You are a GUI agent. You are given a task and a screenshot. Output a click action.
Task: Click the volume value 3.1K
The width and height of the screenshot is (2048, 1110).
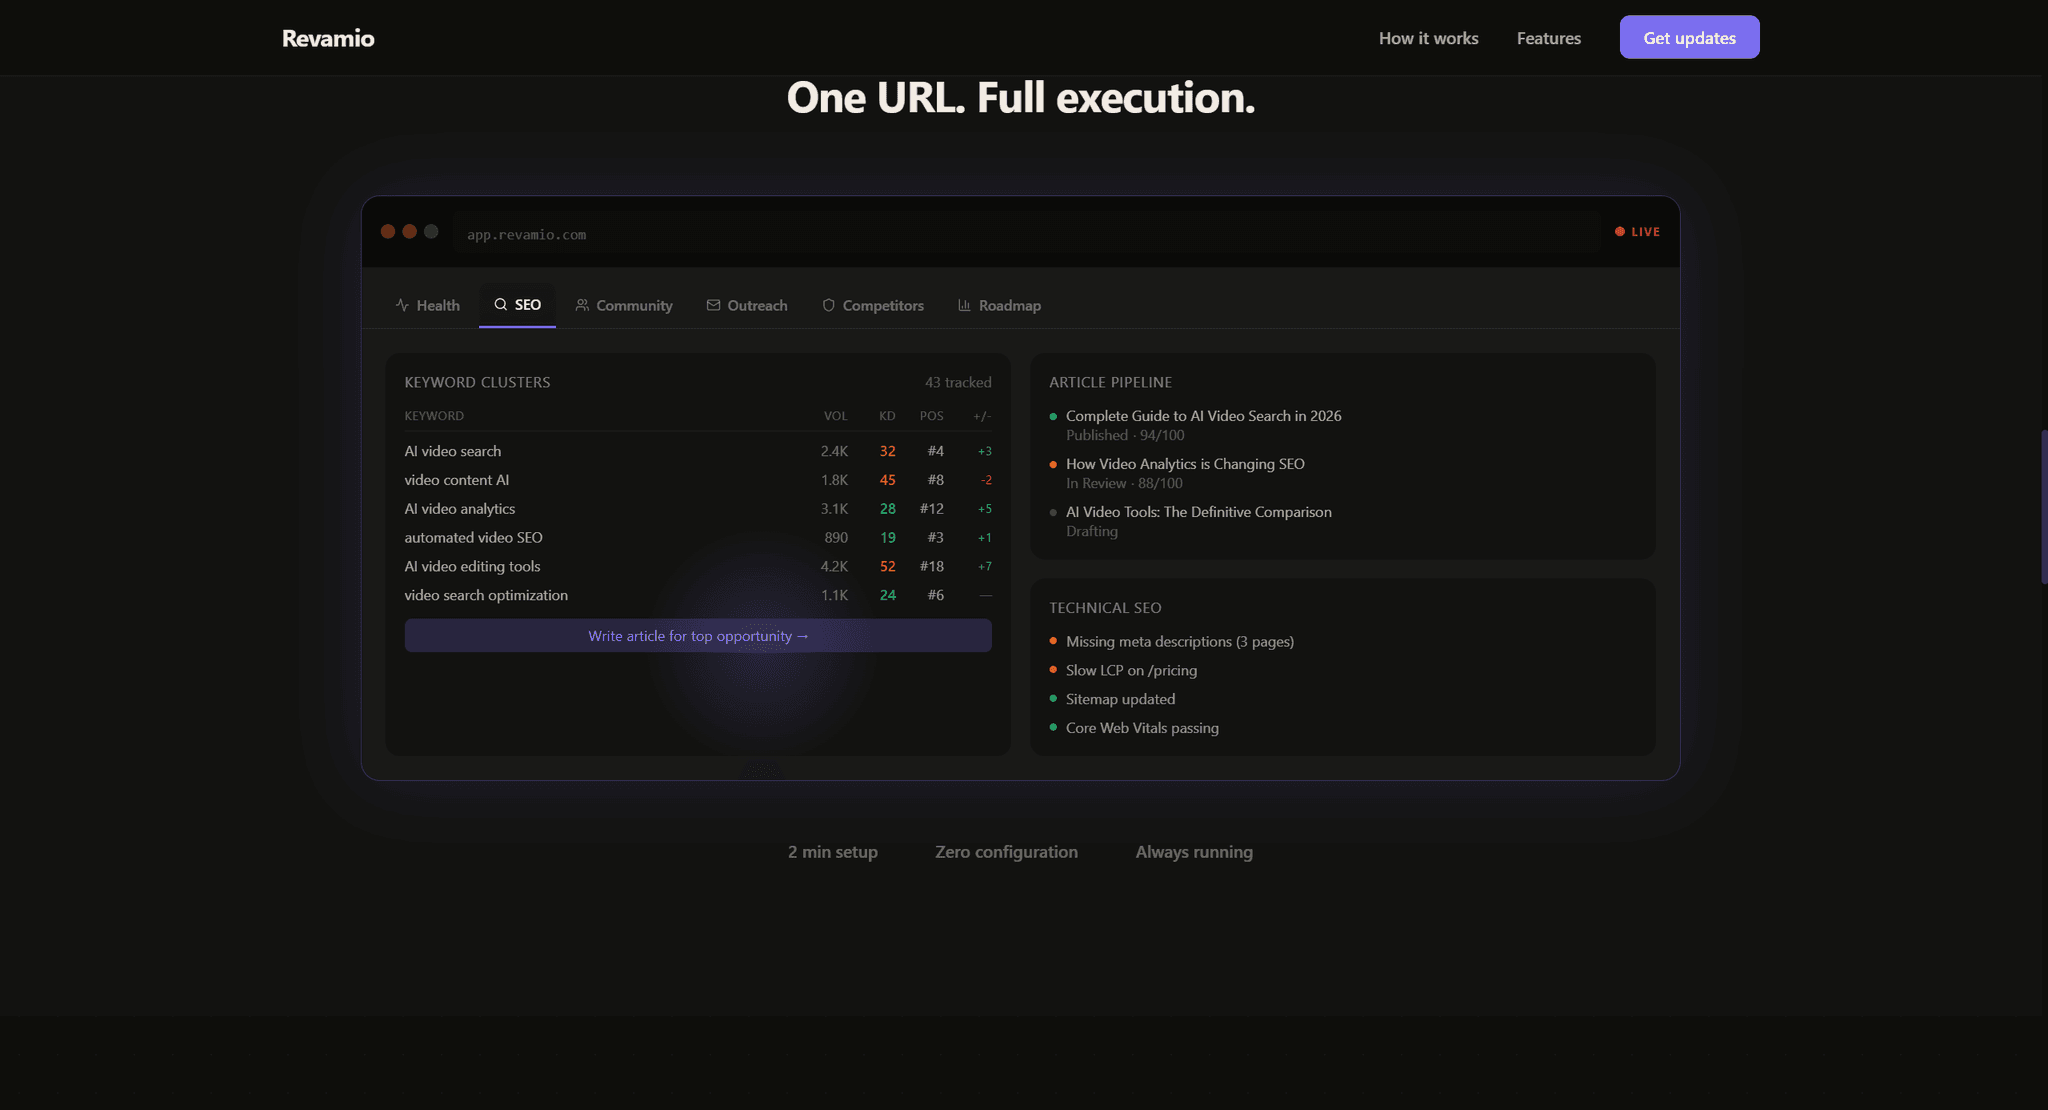pyautogui.click(x=834, y=509)
